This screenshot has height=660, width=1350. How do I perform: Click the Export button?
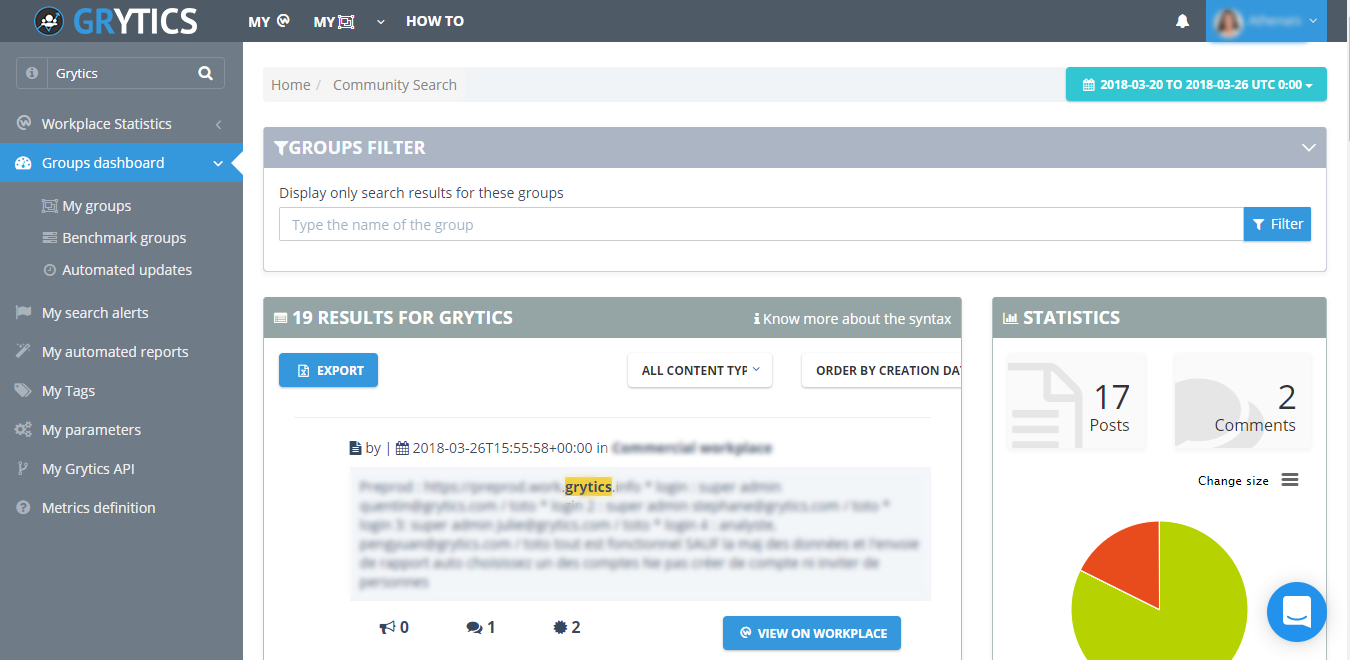click(x=328, y=370)
